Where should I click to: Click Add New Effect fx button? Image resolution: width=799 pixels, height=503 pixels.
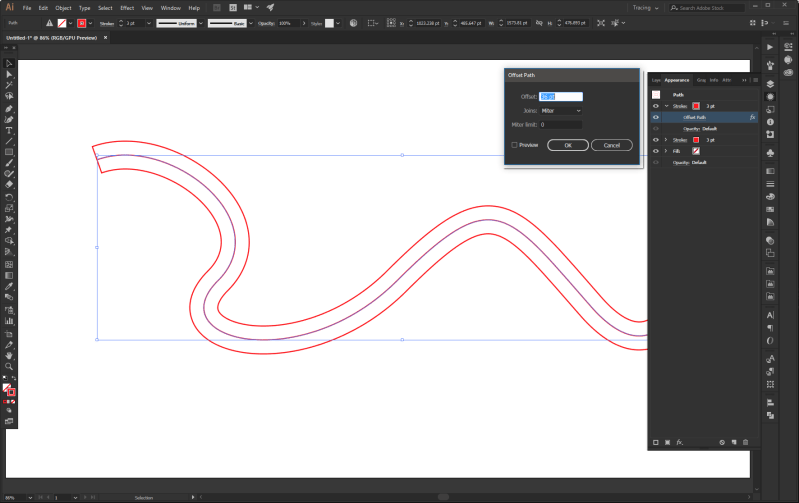[x=680, y=442]
